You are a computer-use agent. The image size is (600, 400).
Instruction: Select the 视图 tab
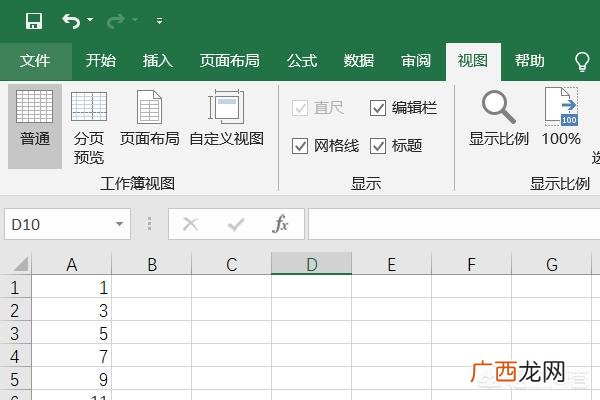point(473,60)
